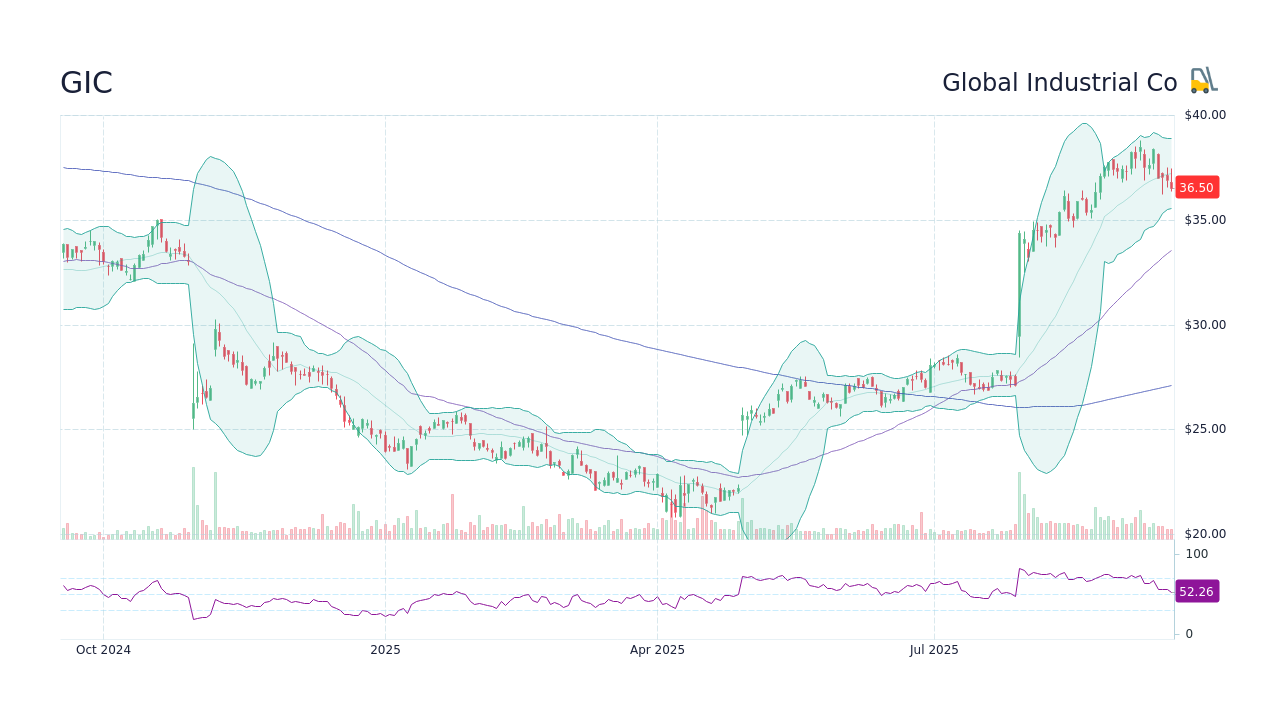Click the 2025 date axis label
Image resolution: width=1280 pixels, height=720 pixels.
(x=385, y=650)
